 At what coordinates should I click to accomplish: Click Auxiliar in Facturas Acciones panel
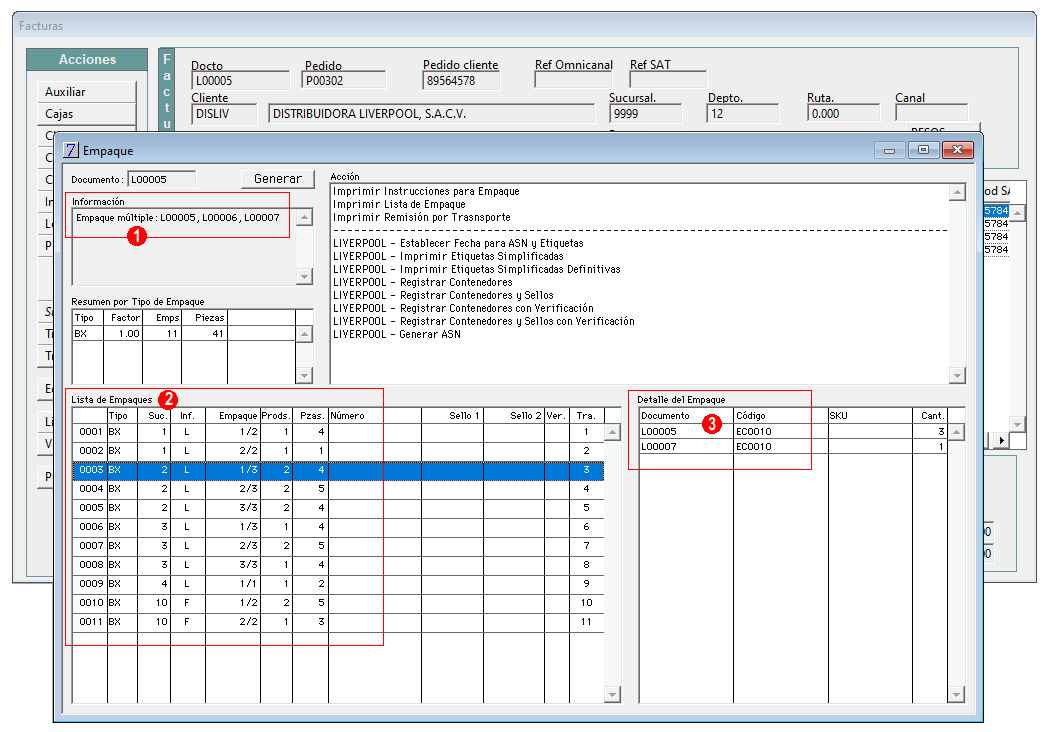[x=86, y=92]
